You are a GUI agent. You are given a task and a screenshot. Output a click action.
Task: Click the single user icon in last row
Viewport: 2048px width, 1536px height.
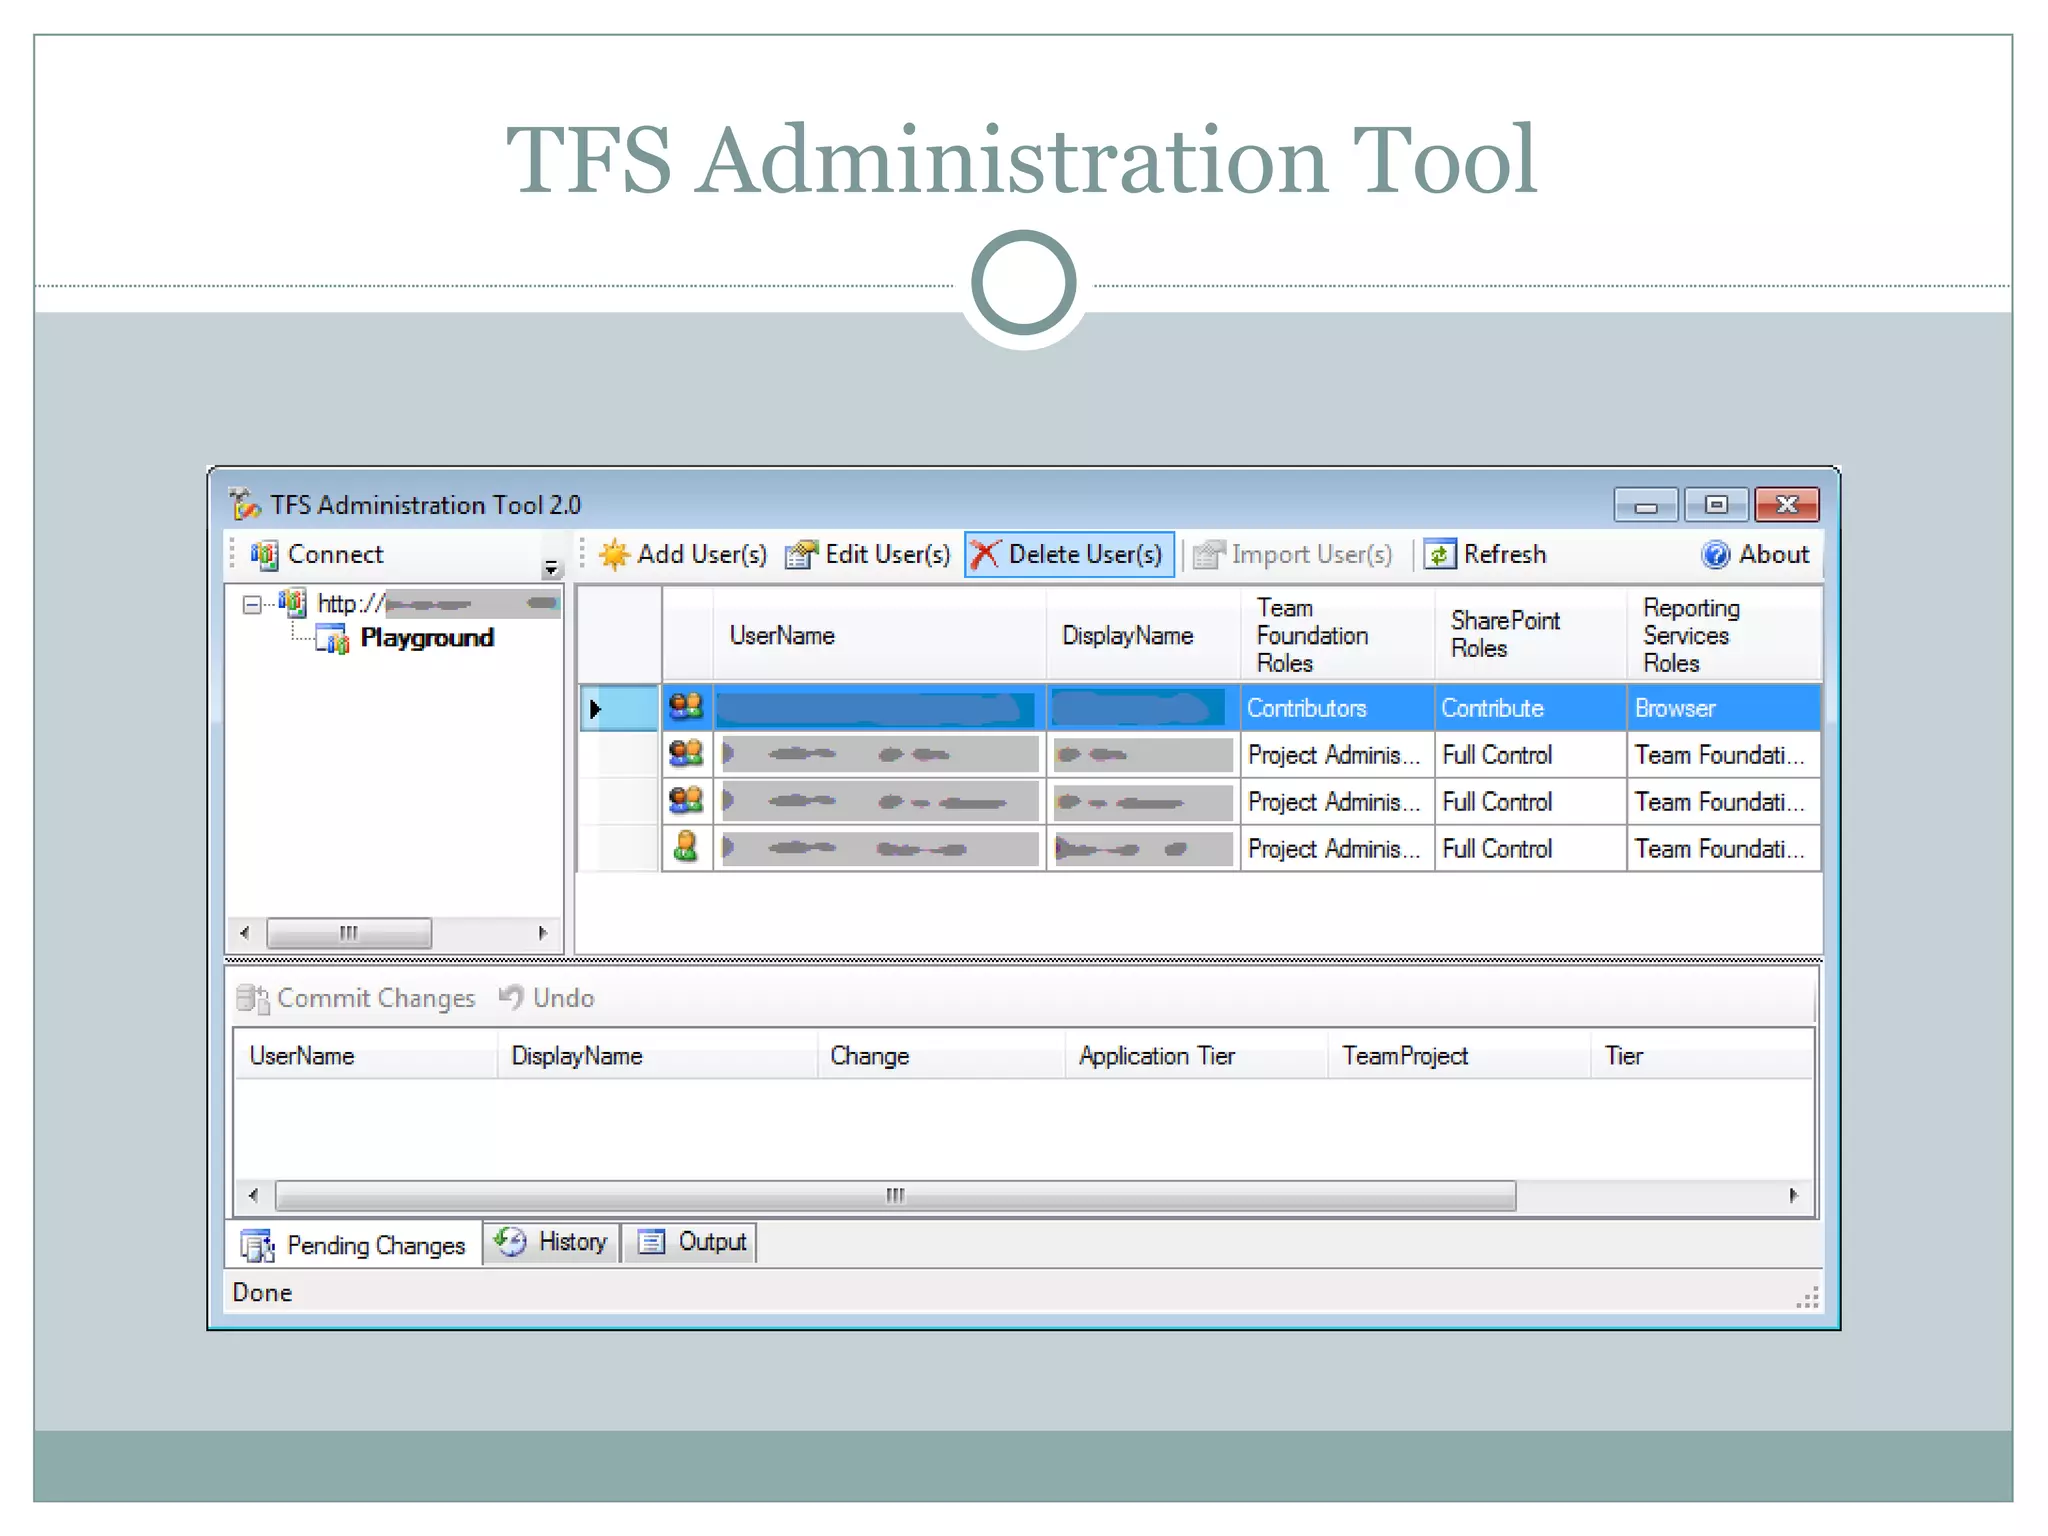pyautogui.click(x=686, y=847)
